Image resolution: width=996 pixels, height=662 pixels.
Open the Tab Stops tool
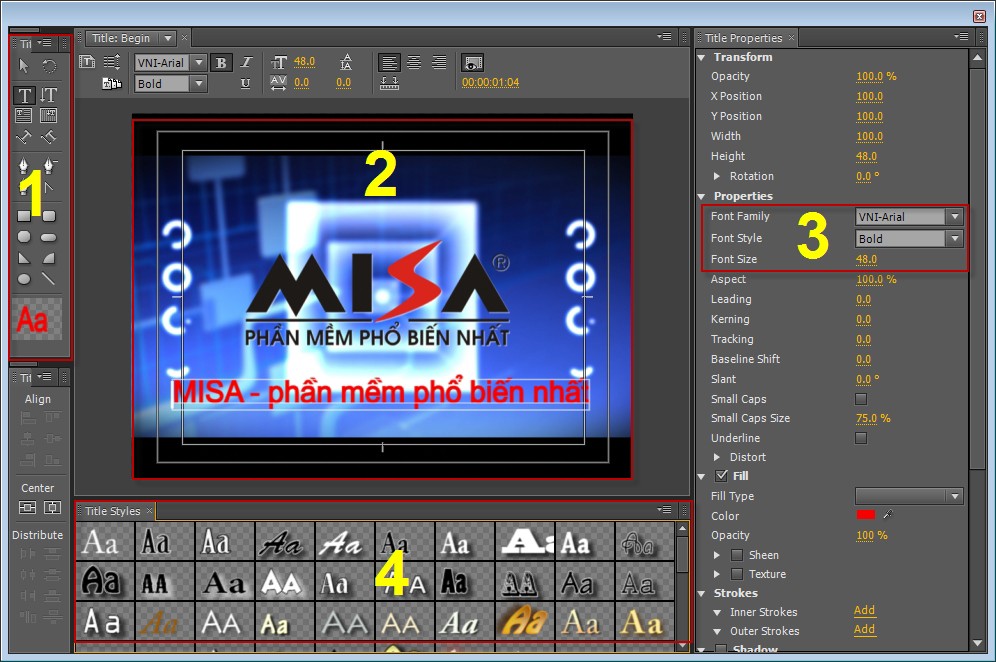click(x=389, y=83)
